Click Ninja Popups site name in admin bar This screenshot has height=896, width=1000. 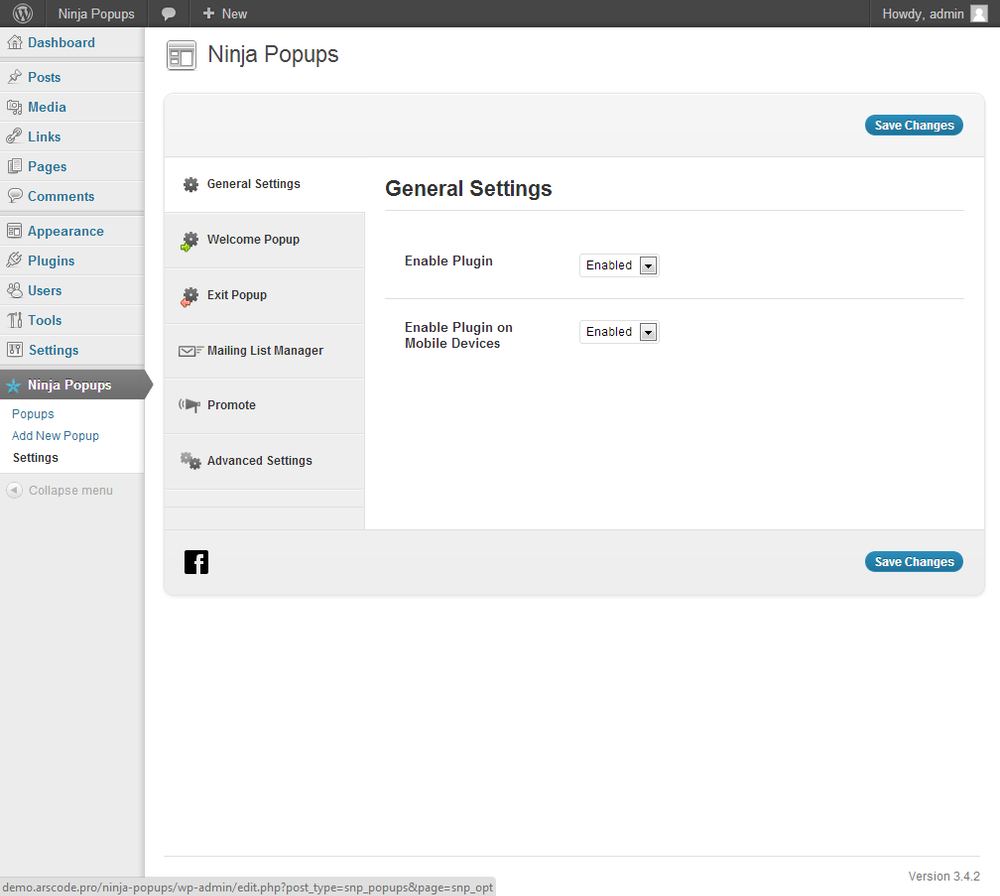[x=96, y=13]
